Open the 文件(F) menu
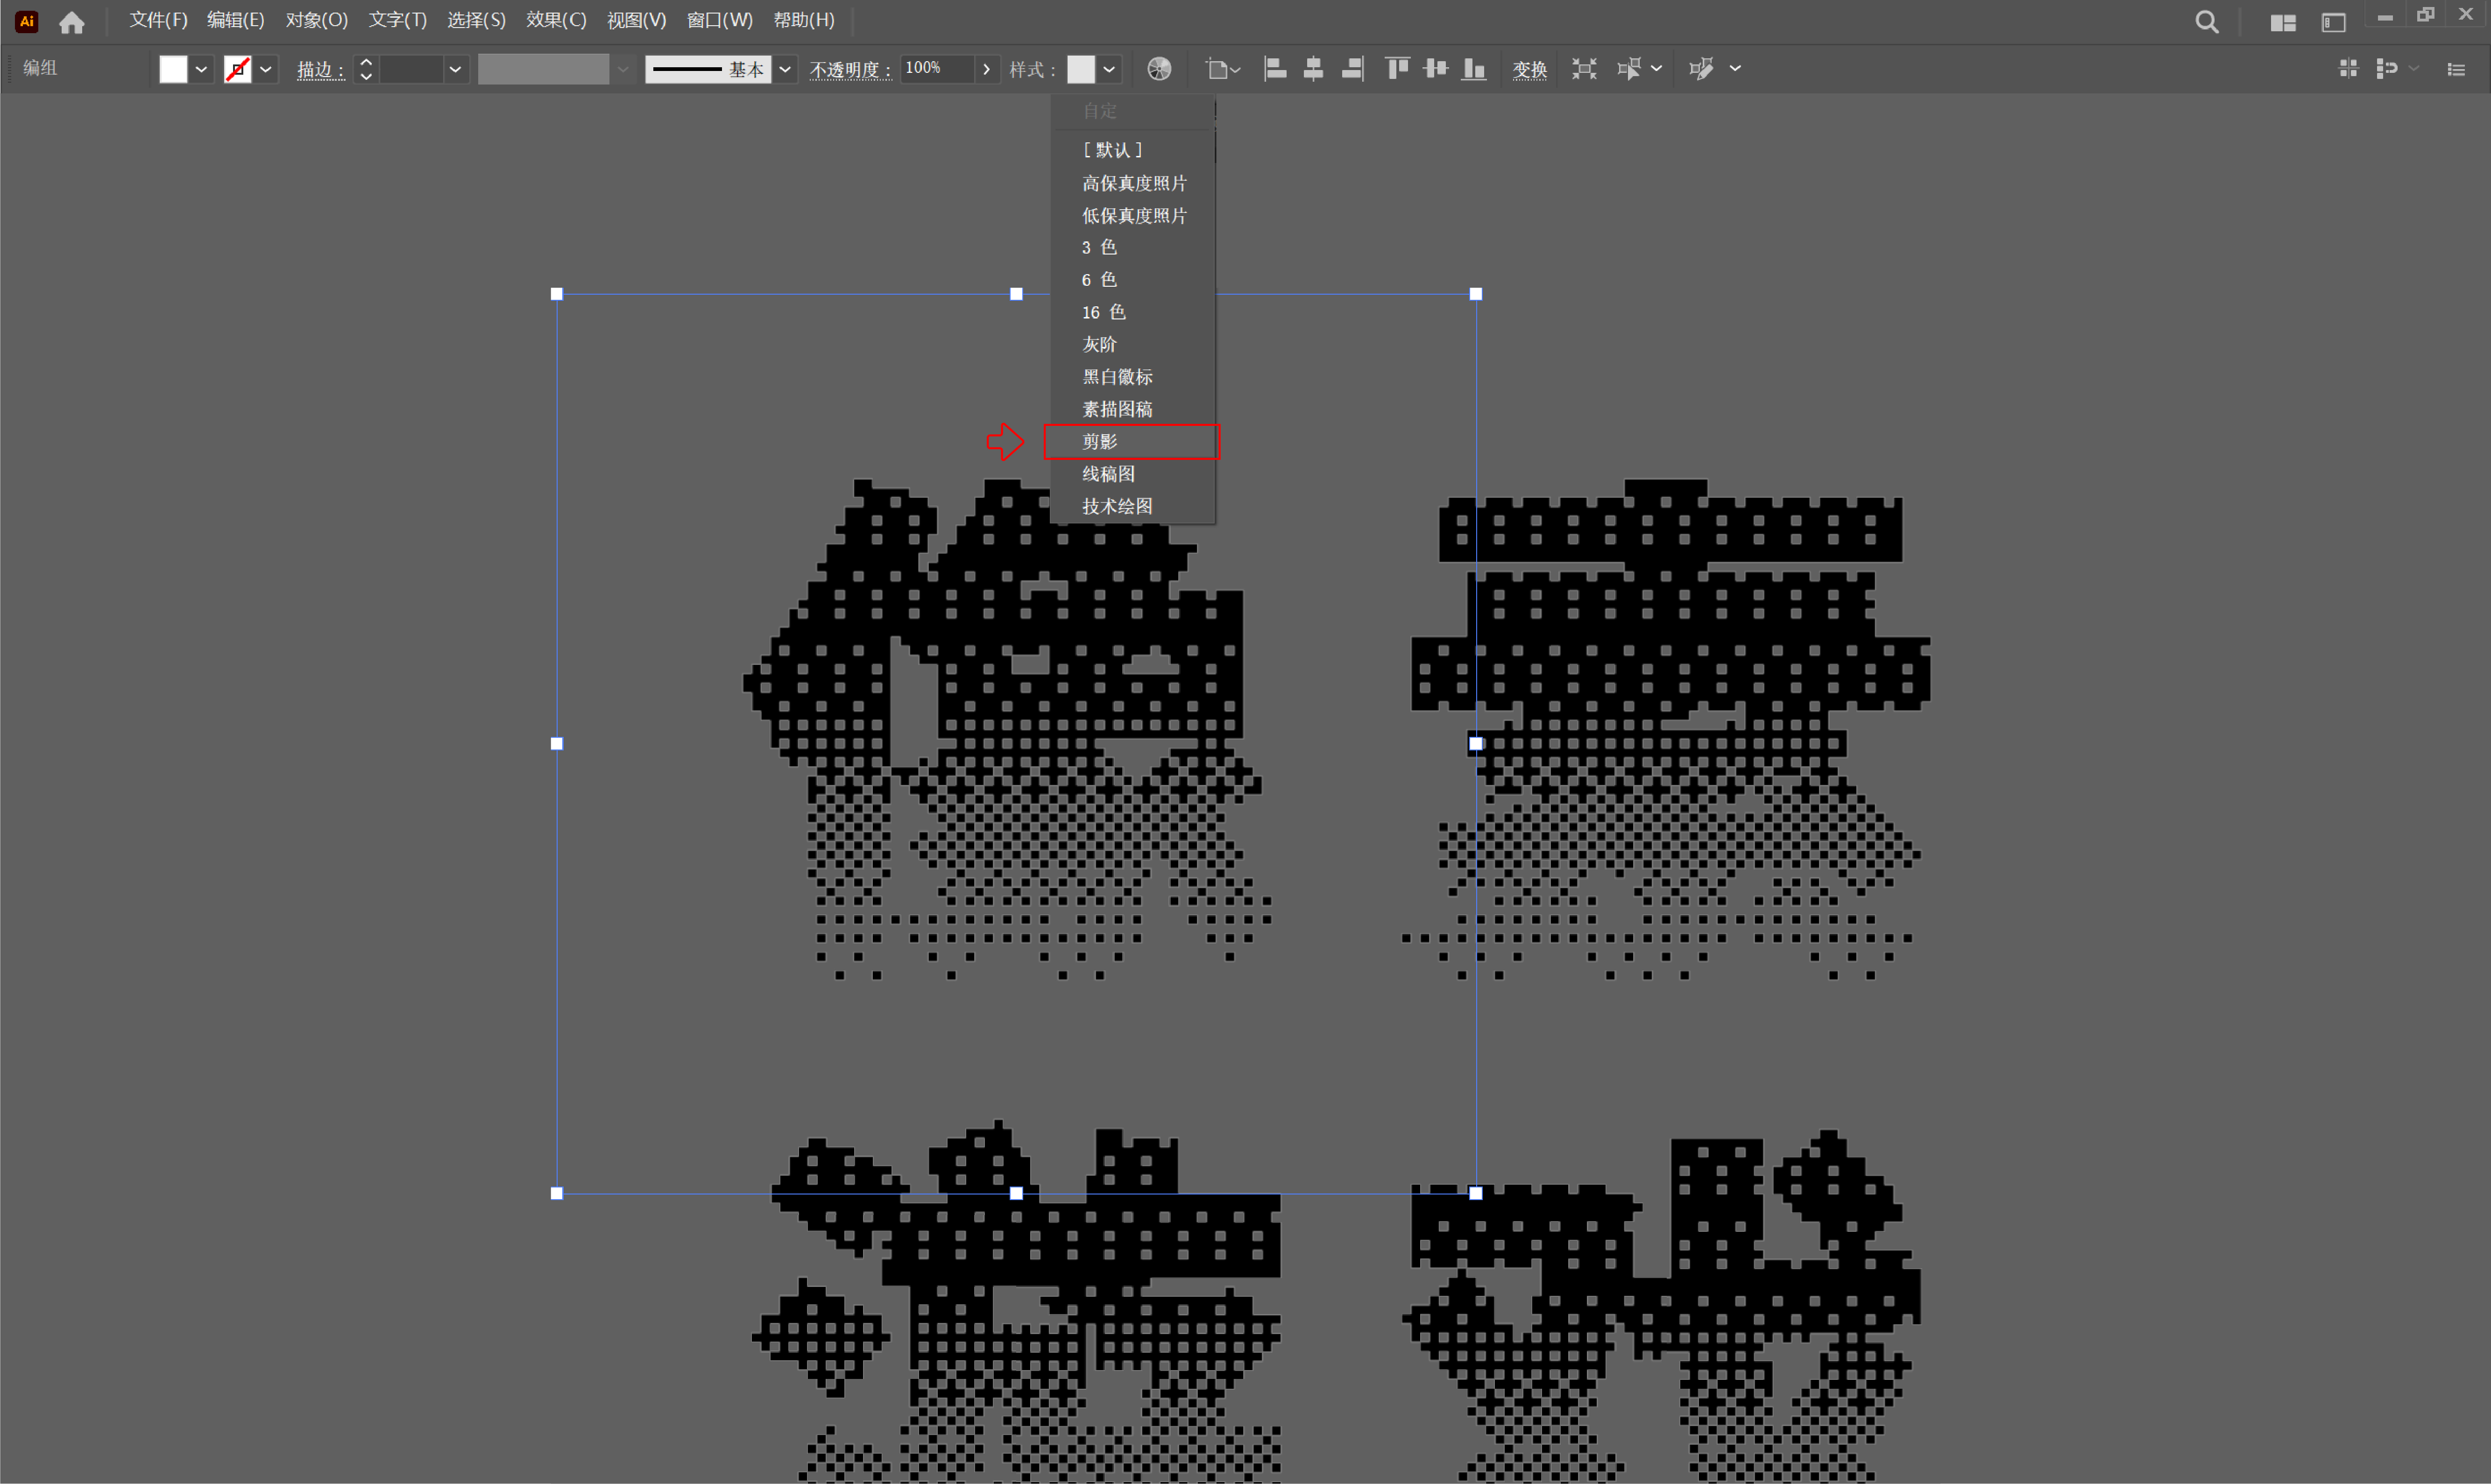This screenshot has width=2491, height=1484. point(158,20)
